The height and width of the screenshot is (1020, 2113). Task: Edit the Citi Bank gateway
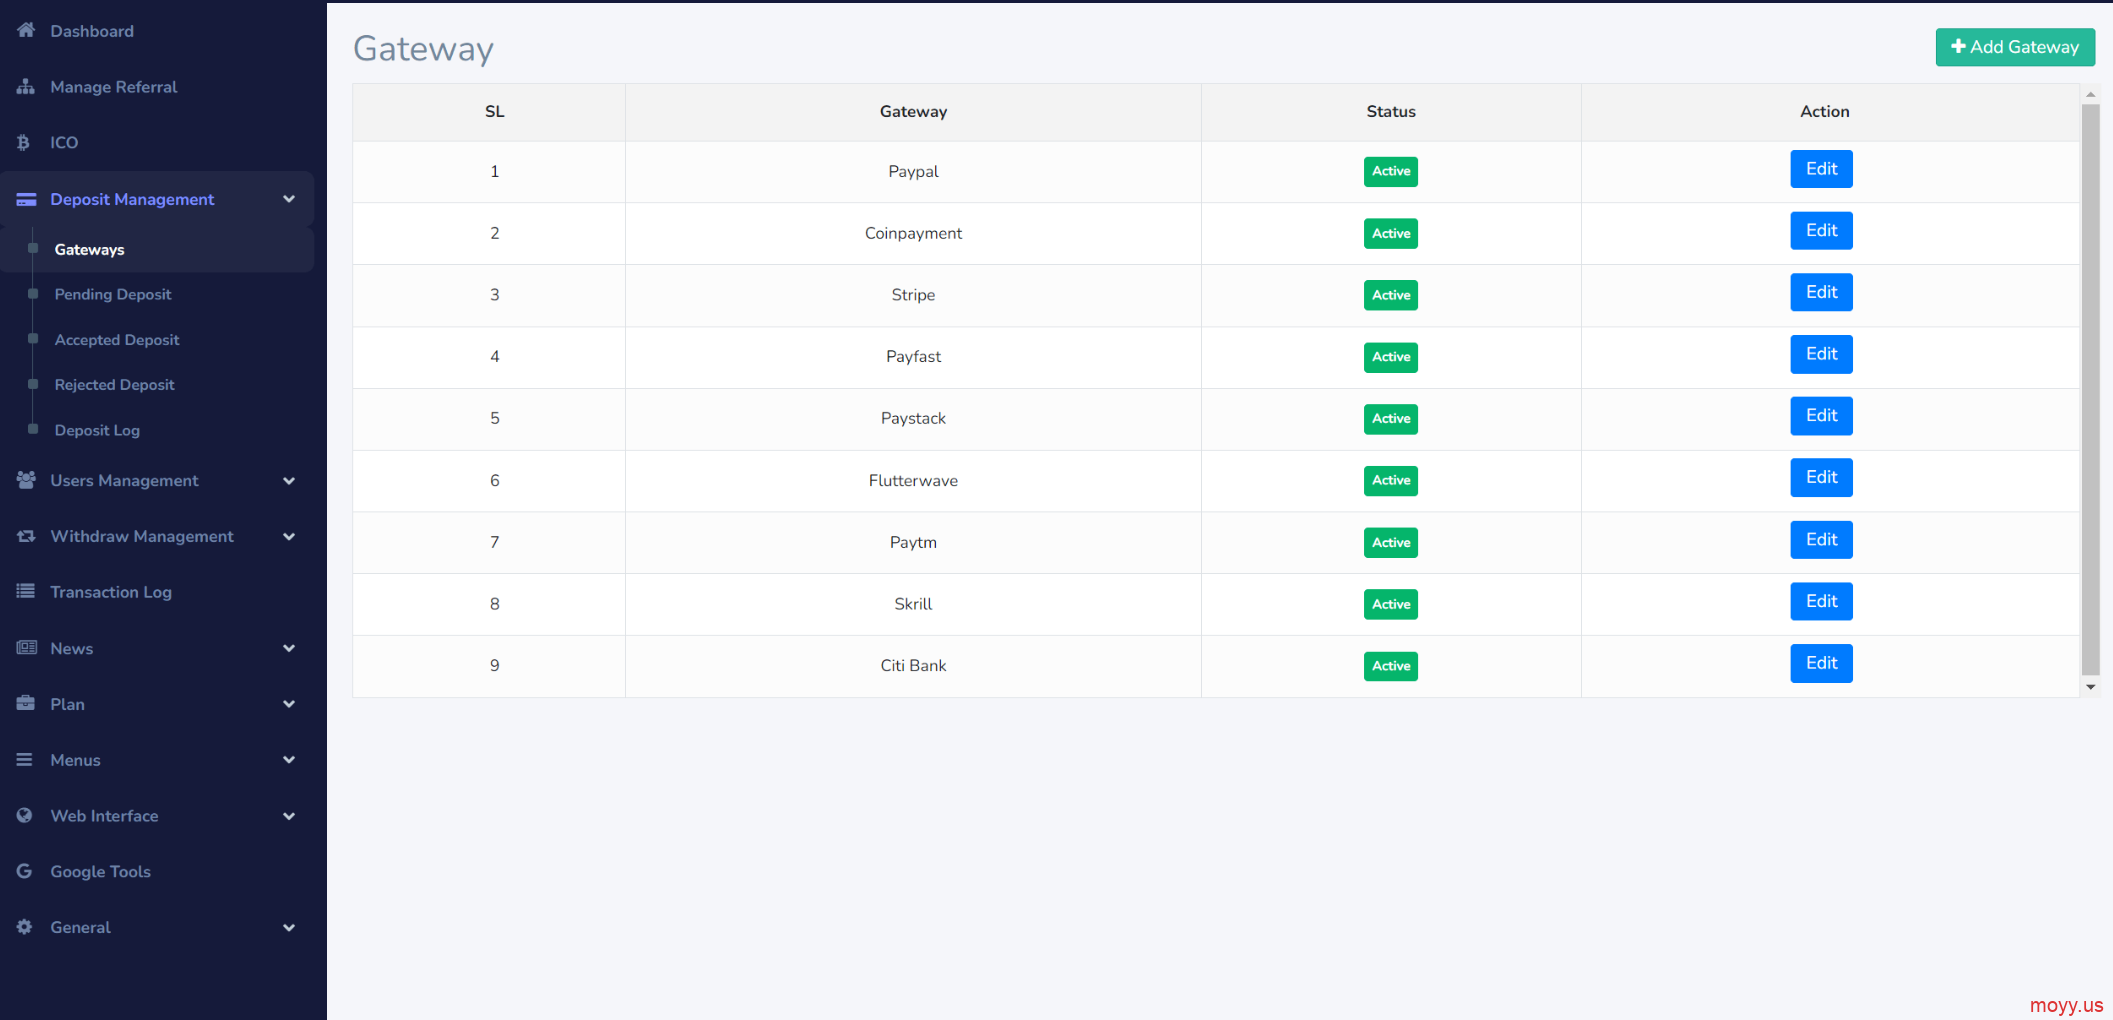pyautogui.click(x=1821, y=663)
